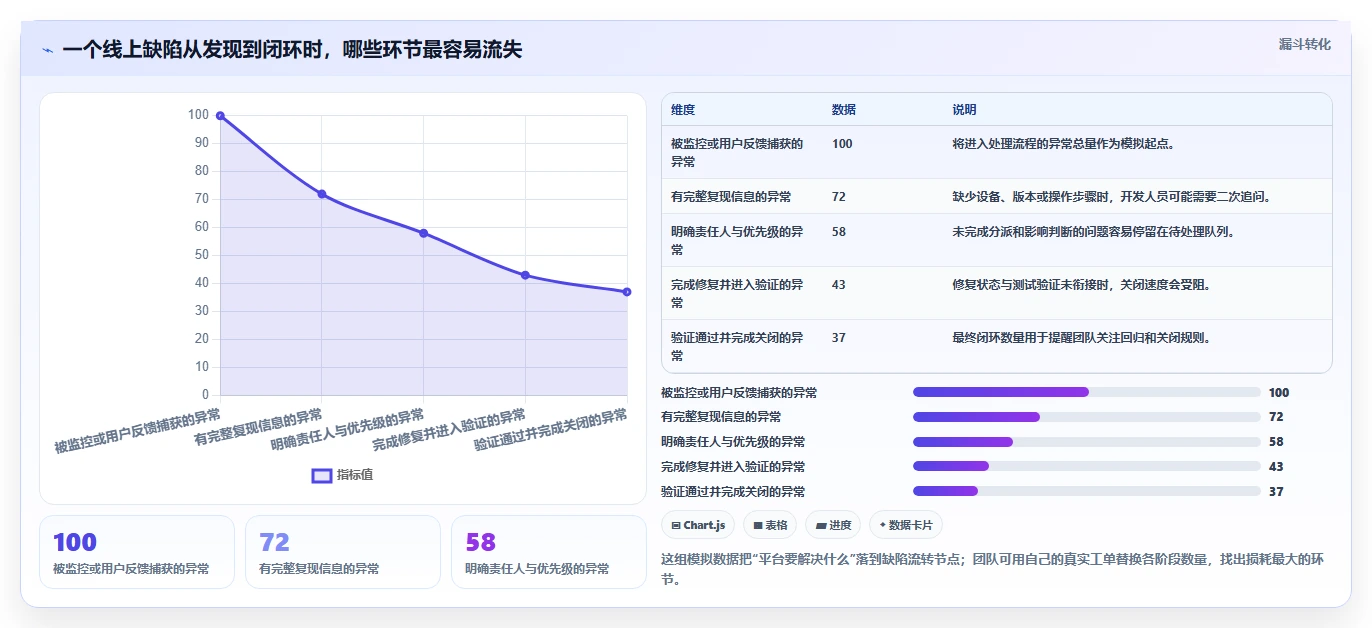Click the legend color box for 指标值
The image size is (1372, 628).
pos(322,475)
